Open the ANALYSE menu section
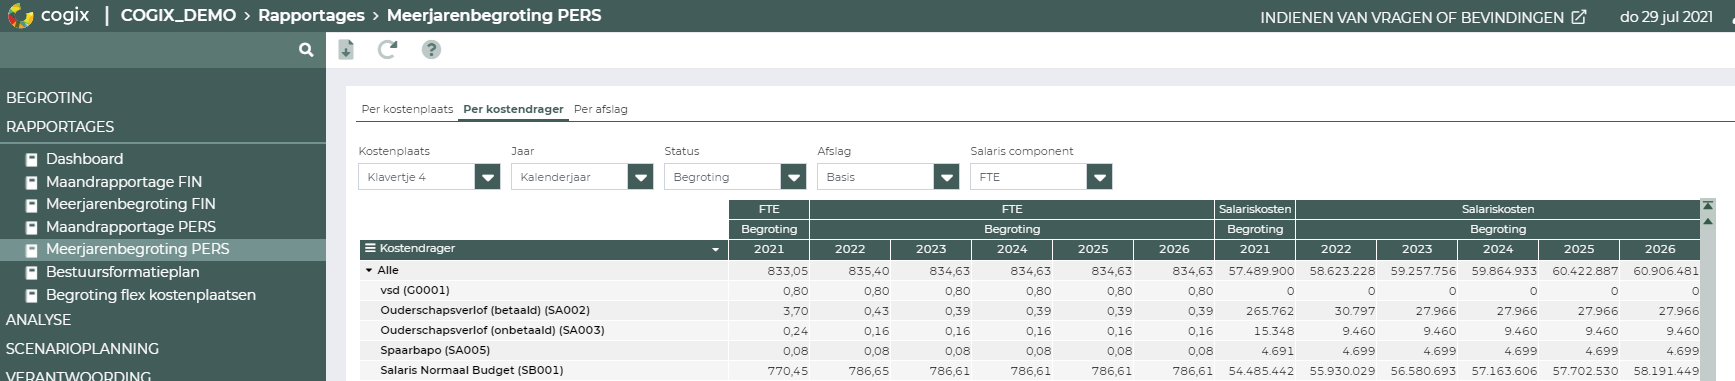 tap(38, 320)
